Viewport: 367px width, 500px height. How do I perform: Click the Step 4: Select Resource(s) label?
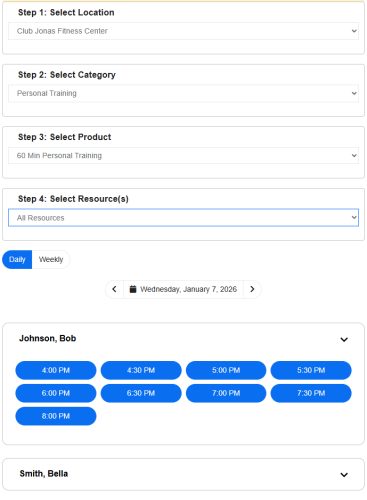[x=73, y=199]
